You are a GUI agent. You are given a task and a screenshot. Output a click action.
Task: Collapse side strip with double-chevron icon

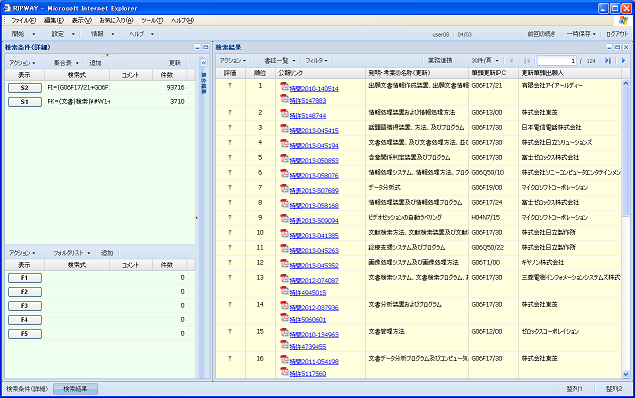204,63
